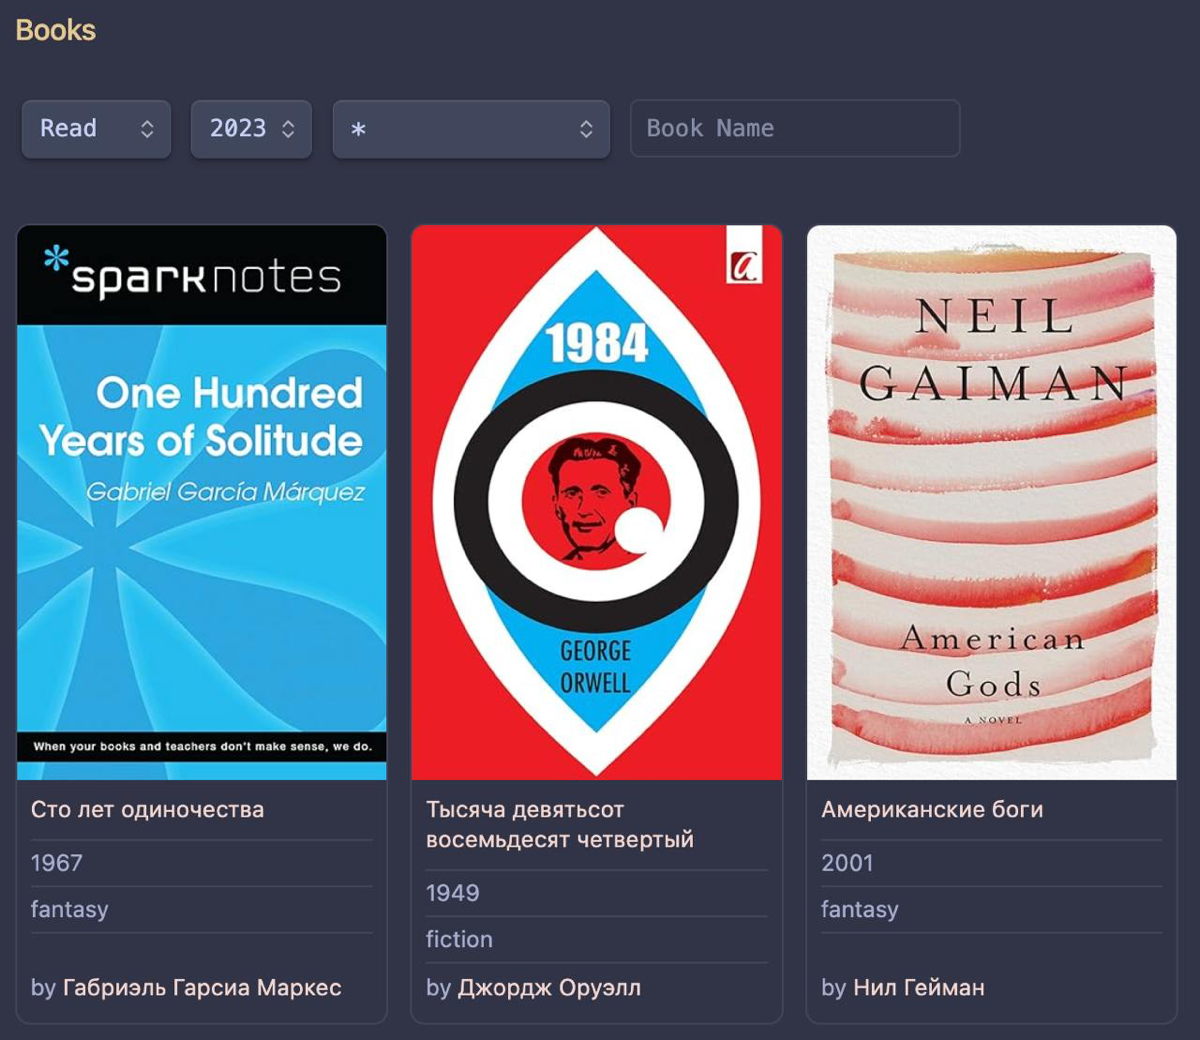Click fantasy genre under Американские боги
The width and height of the screenshot is (1200, 1040).
(860, 910)
